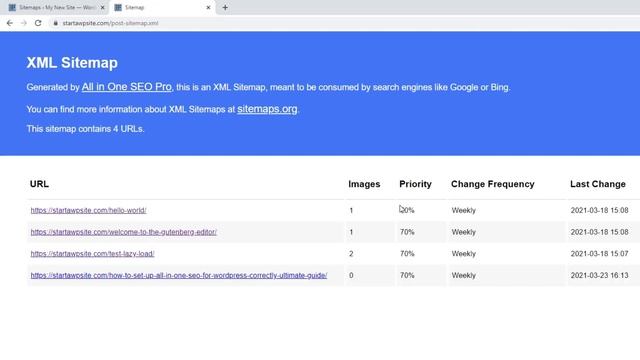
Task: Open the hello-world post URL
Action: click(x=88, y=210)
